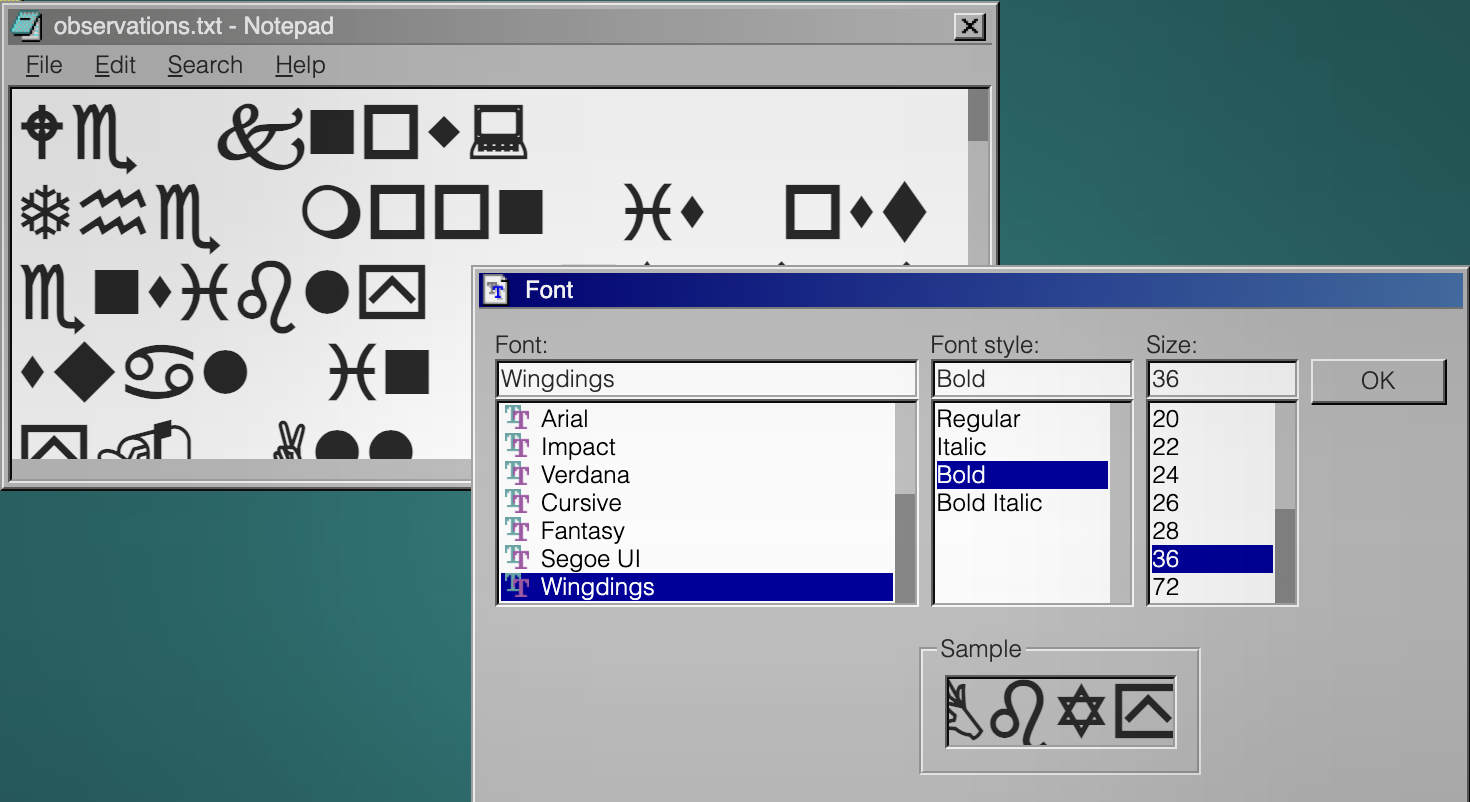Viewport: 1470px width, 802px height.
Task: Select Wingdings in the font list
Action: [697, 586]
